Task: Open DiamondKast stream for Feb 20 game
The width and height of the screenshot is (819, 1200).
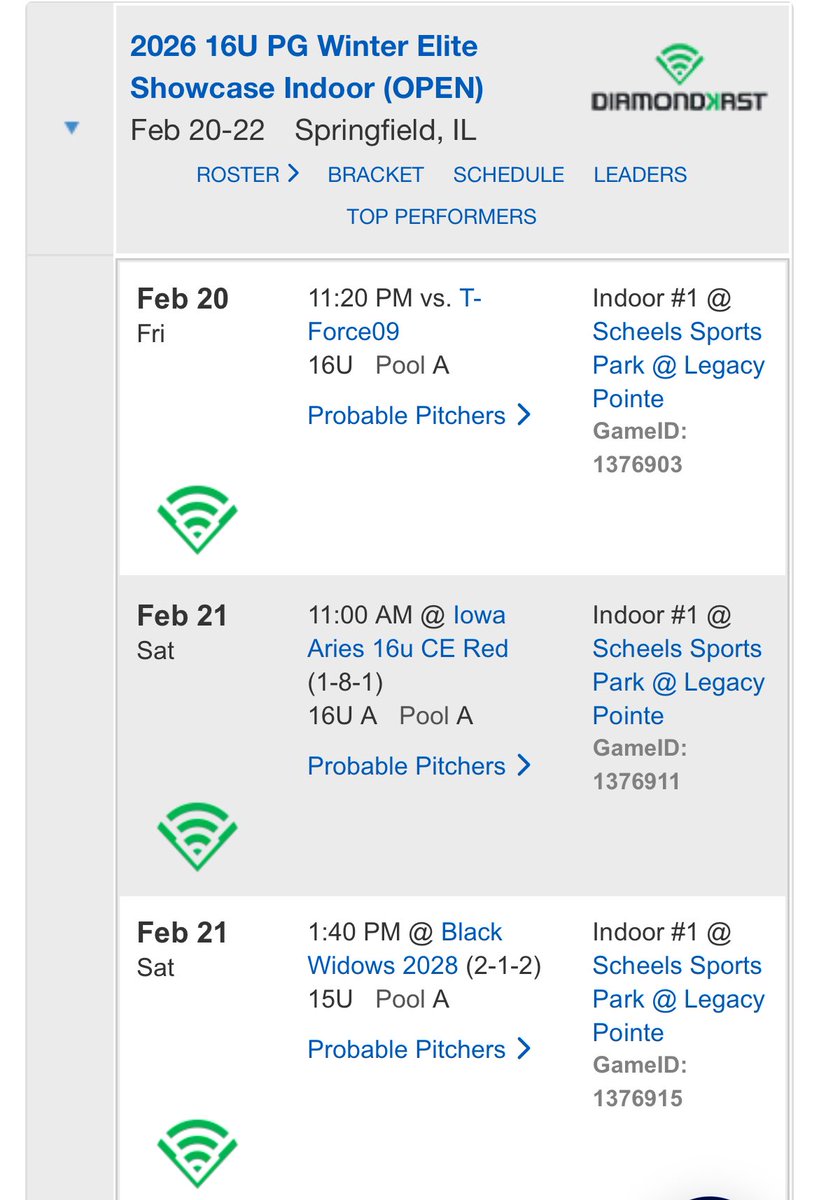Action: 197,519
